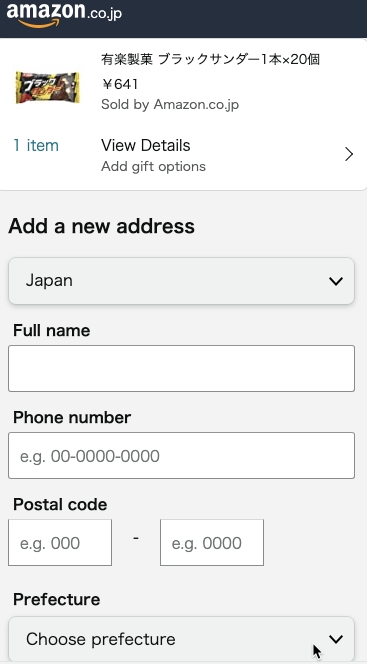Open the country dropdown showing Japan
Image resolution: width=367 pixels, height=664 pixels.
181,281
